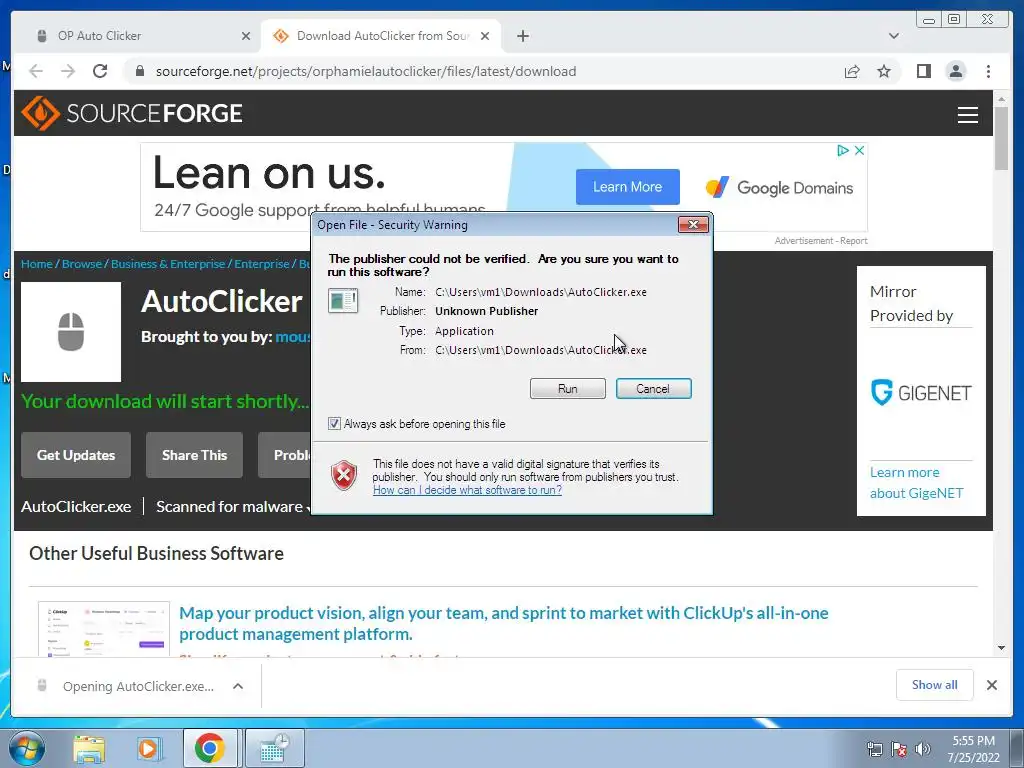
Task: Click 'Scanned for malware' text
Action: 229,507
